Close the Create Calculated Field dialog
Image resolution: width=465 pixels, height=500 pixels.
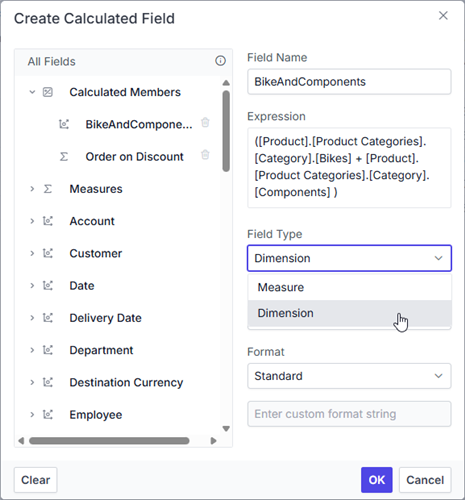pyautogui.click(x=443, y=15)
